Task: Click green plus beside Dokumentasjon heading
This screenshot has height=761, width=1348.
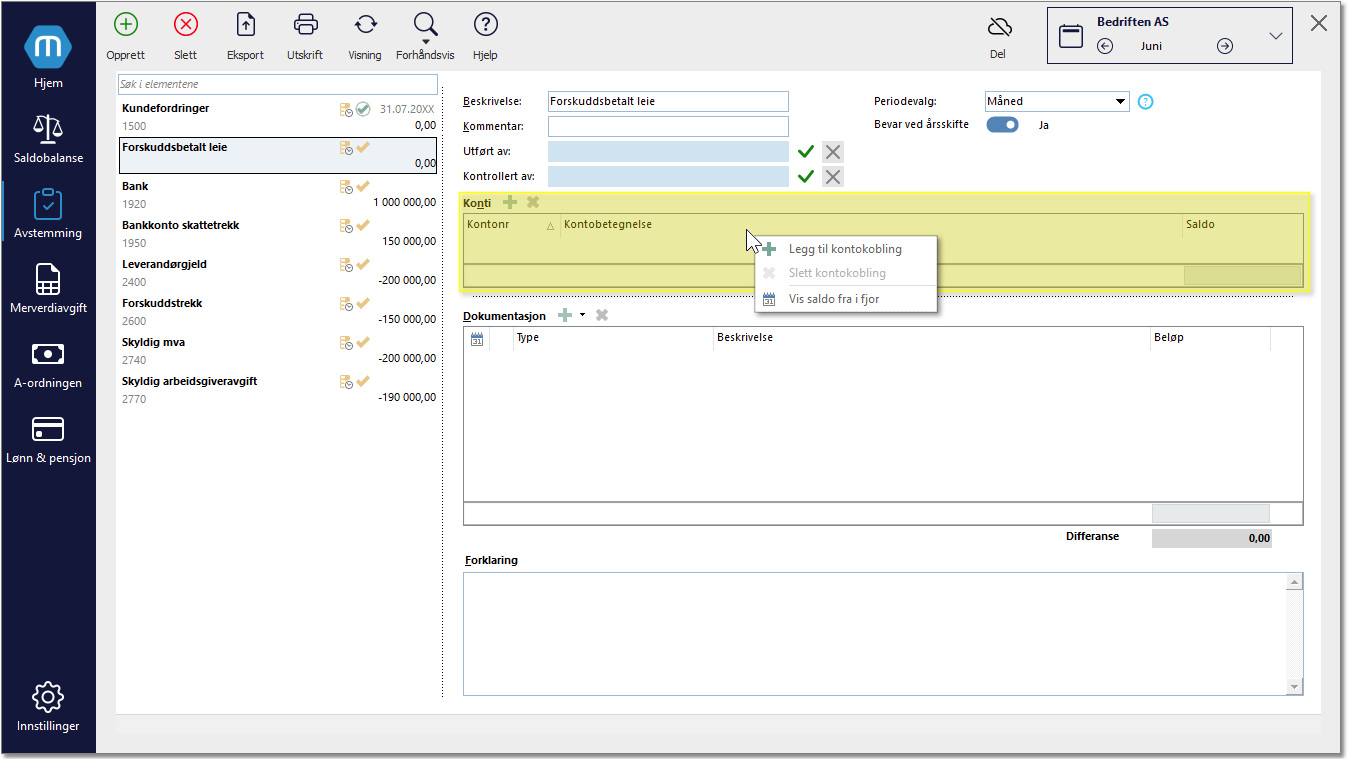Action: pos(565,315)
